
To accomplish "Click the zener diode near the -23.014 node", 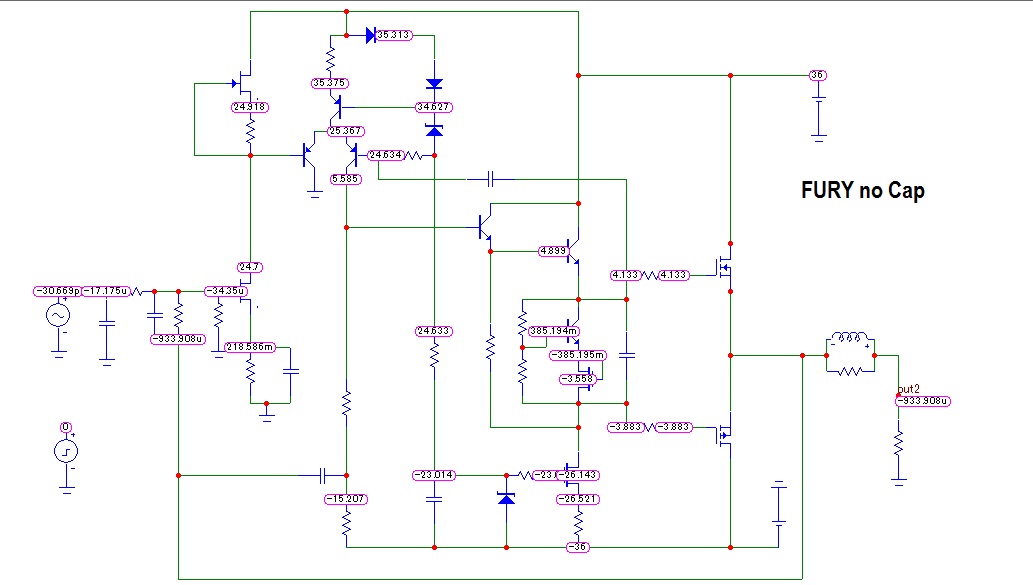I will pyautogui.click(x=506, y=499).
